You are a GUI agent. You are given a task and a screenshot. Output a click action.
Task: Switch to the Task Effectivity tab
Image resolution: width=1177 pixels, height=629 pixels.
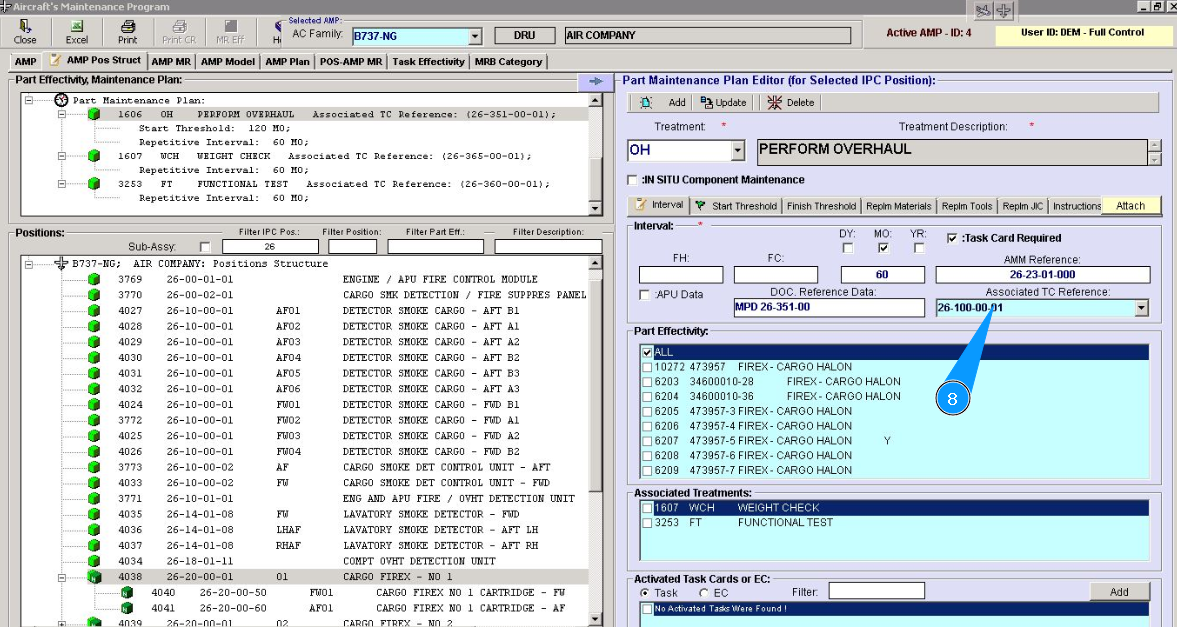click(x=428, y=62)
